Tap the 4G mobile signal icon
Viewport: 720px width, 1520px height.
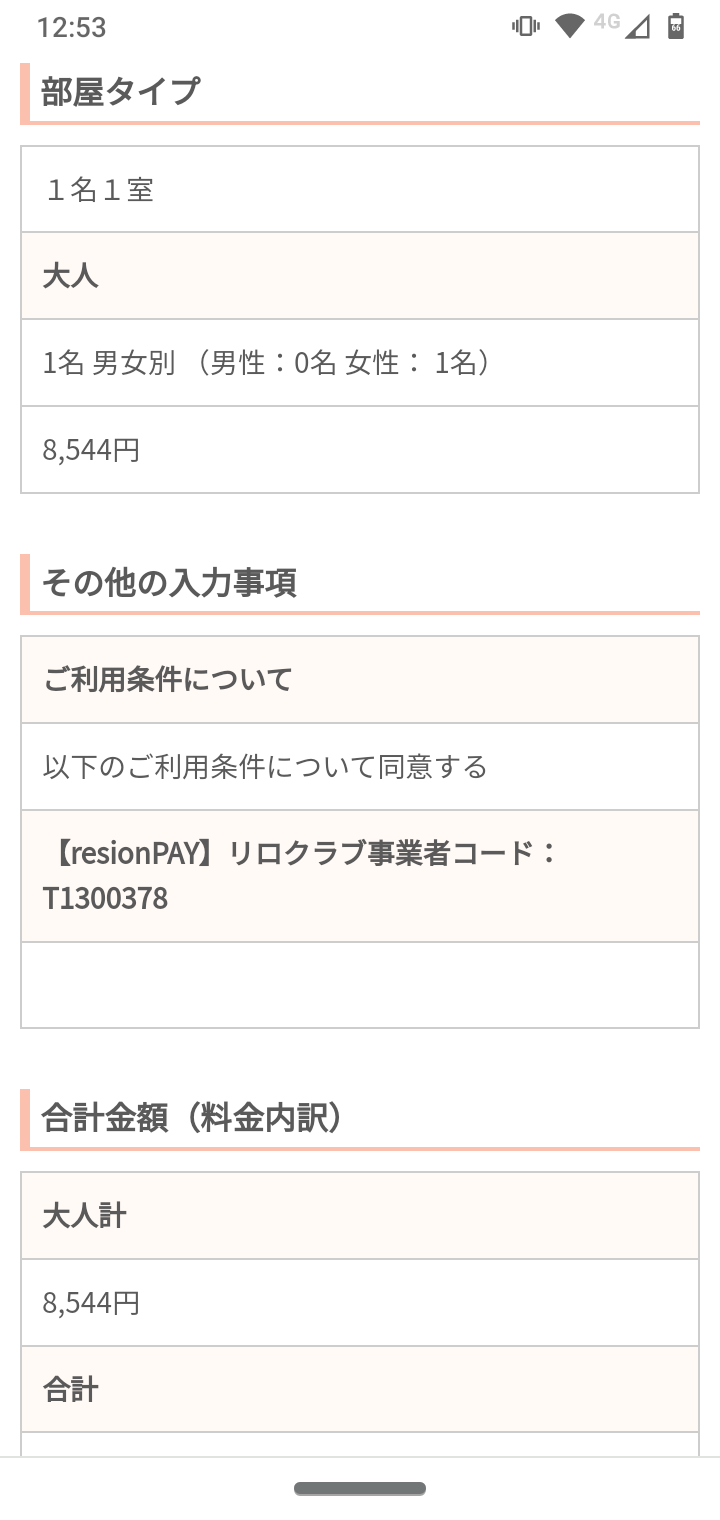(636, 26)
